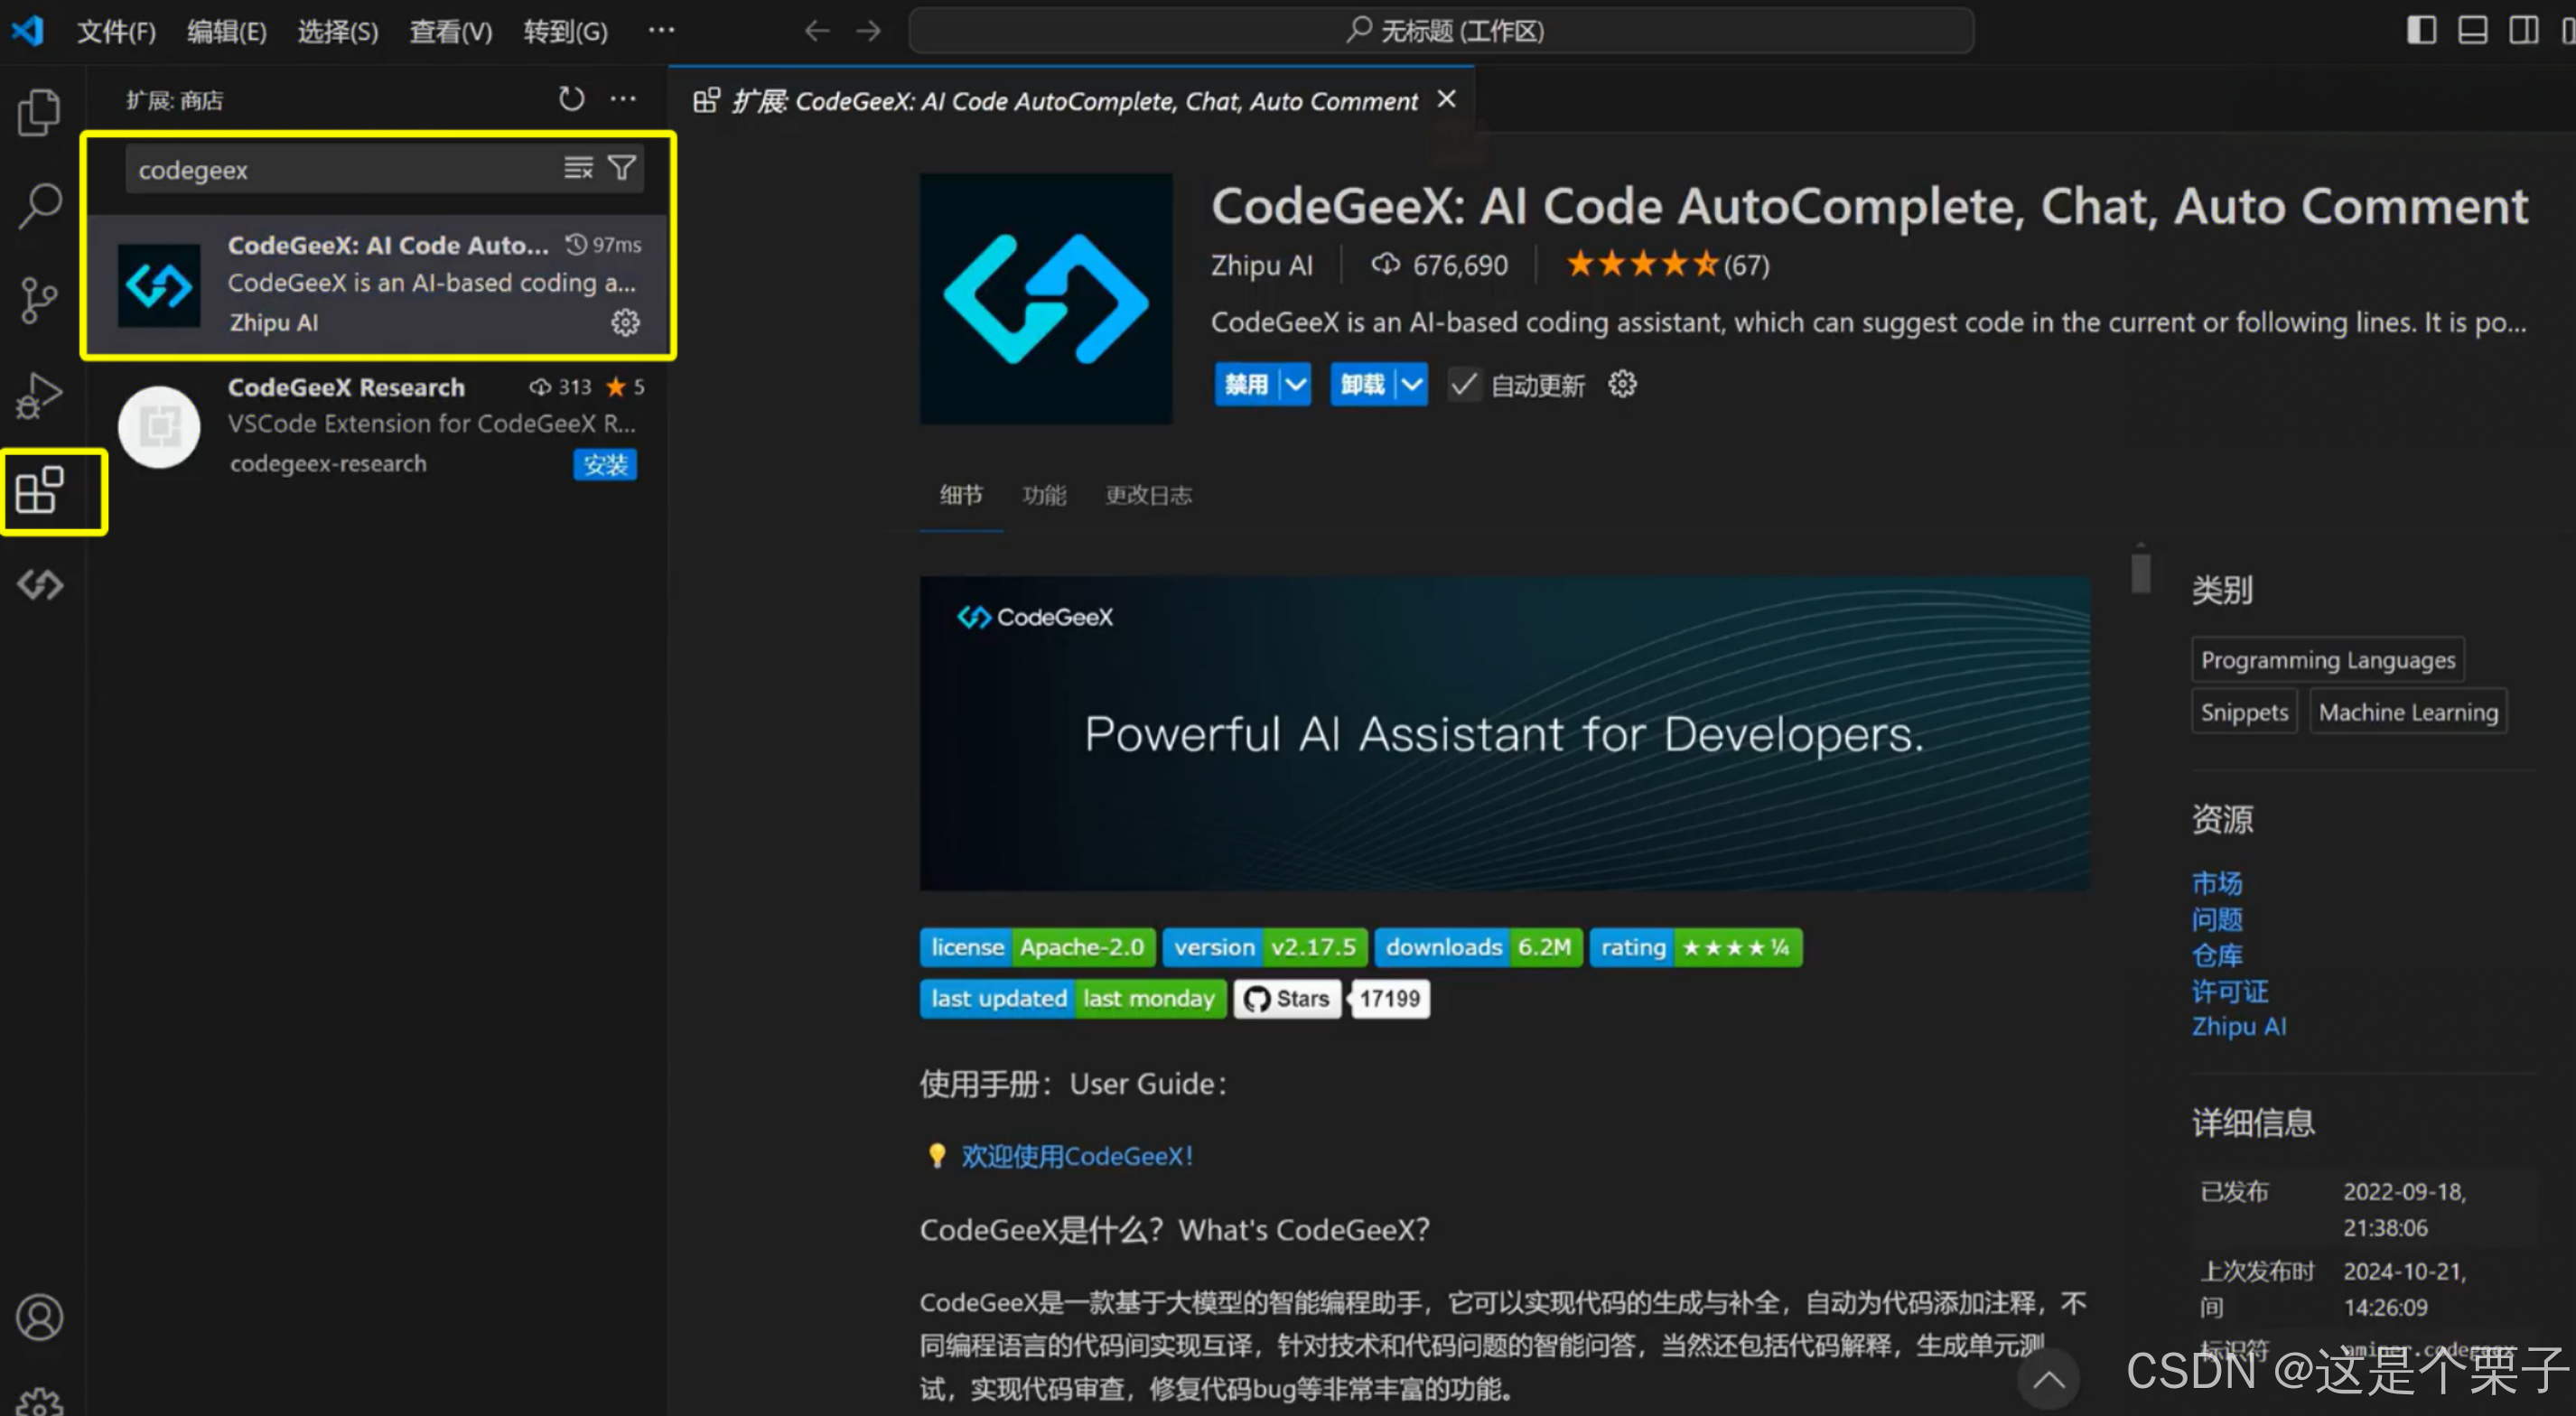Clear extension search results icon
Image resolution: width=2576 pixels, height=1416 pixels.
[578, 168]
